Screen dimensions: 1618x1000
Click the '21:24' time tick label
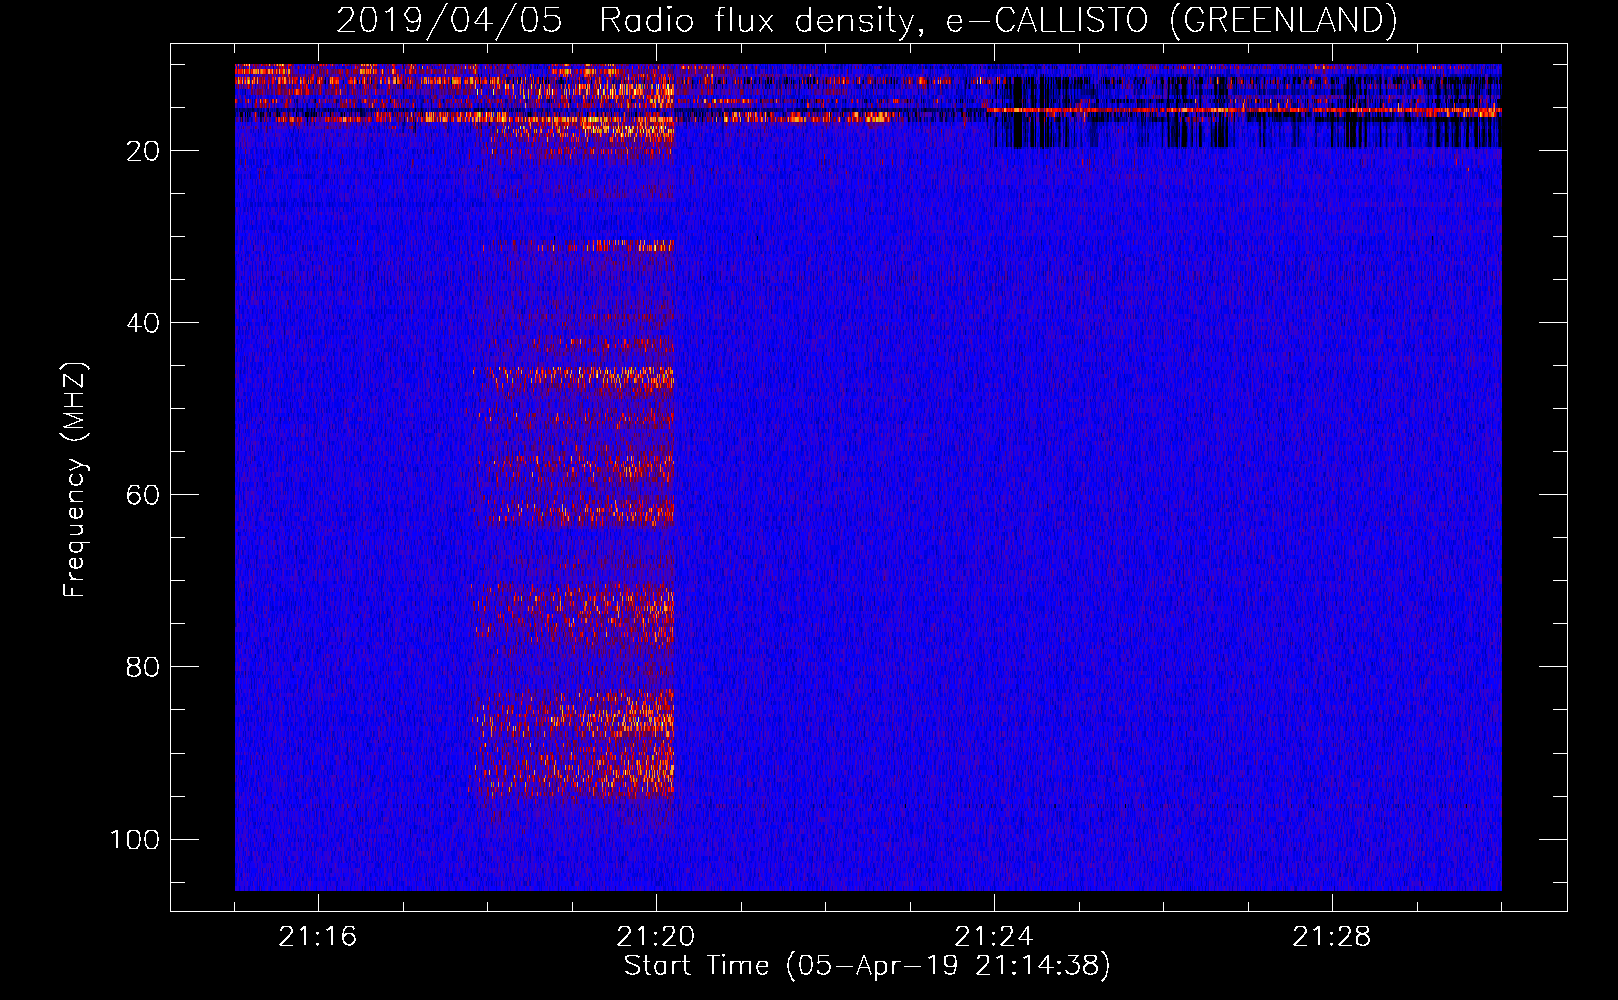[994, 937]
